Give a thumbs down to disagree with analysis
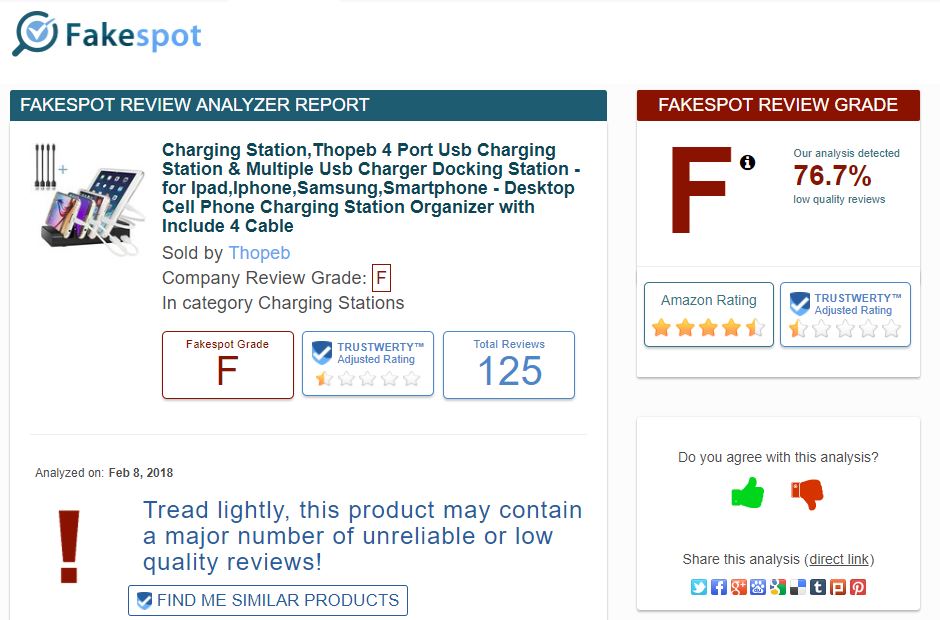 click(x=807, y=491)
